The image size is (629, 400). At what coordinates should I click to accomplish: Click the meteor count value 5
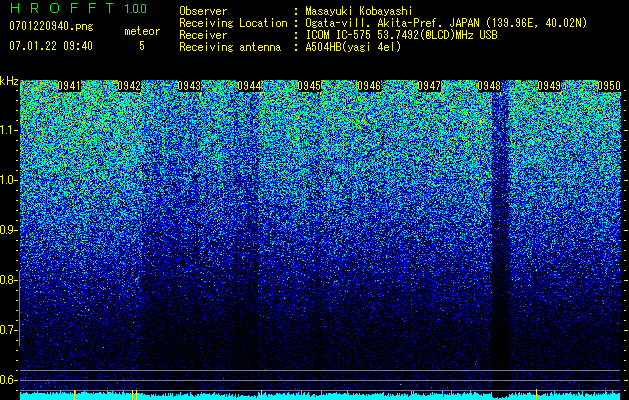click(x=142, y=46)
